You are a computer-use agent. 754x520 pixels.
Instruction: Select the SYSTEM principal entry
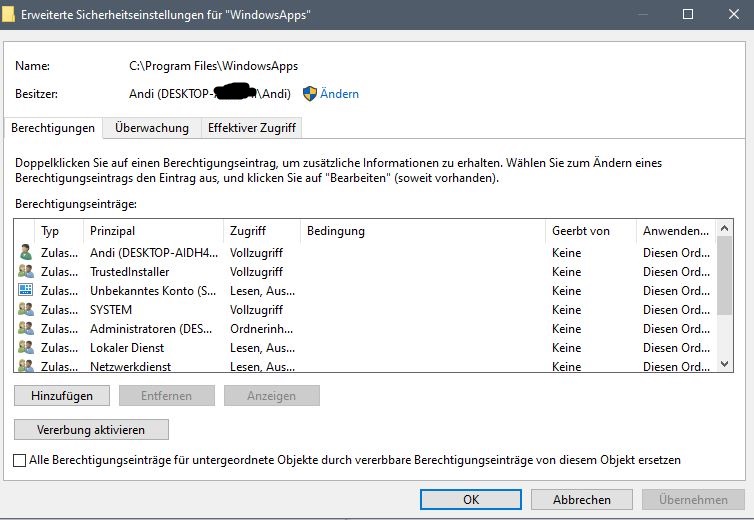(x=111, y=310)
